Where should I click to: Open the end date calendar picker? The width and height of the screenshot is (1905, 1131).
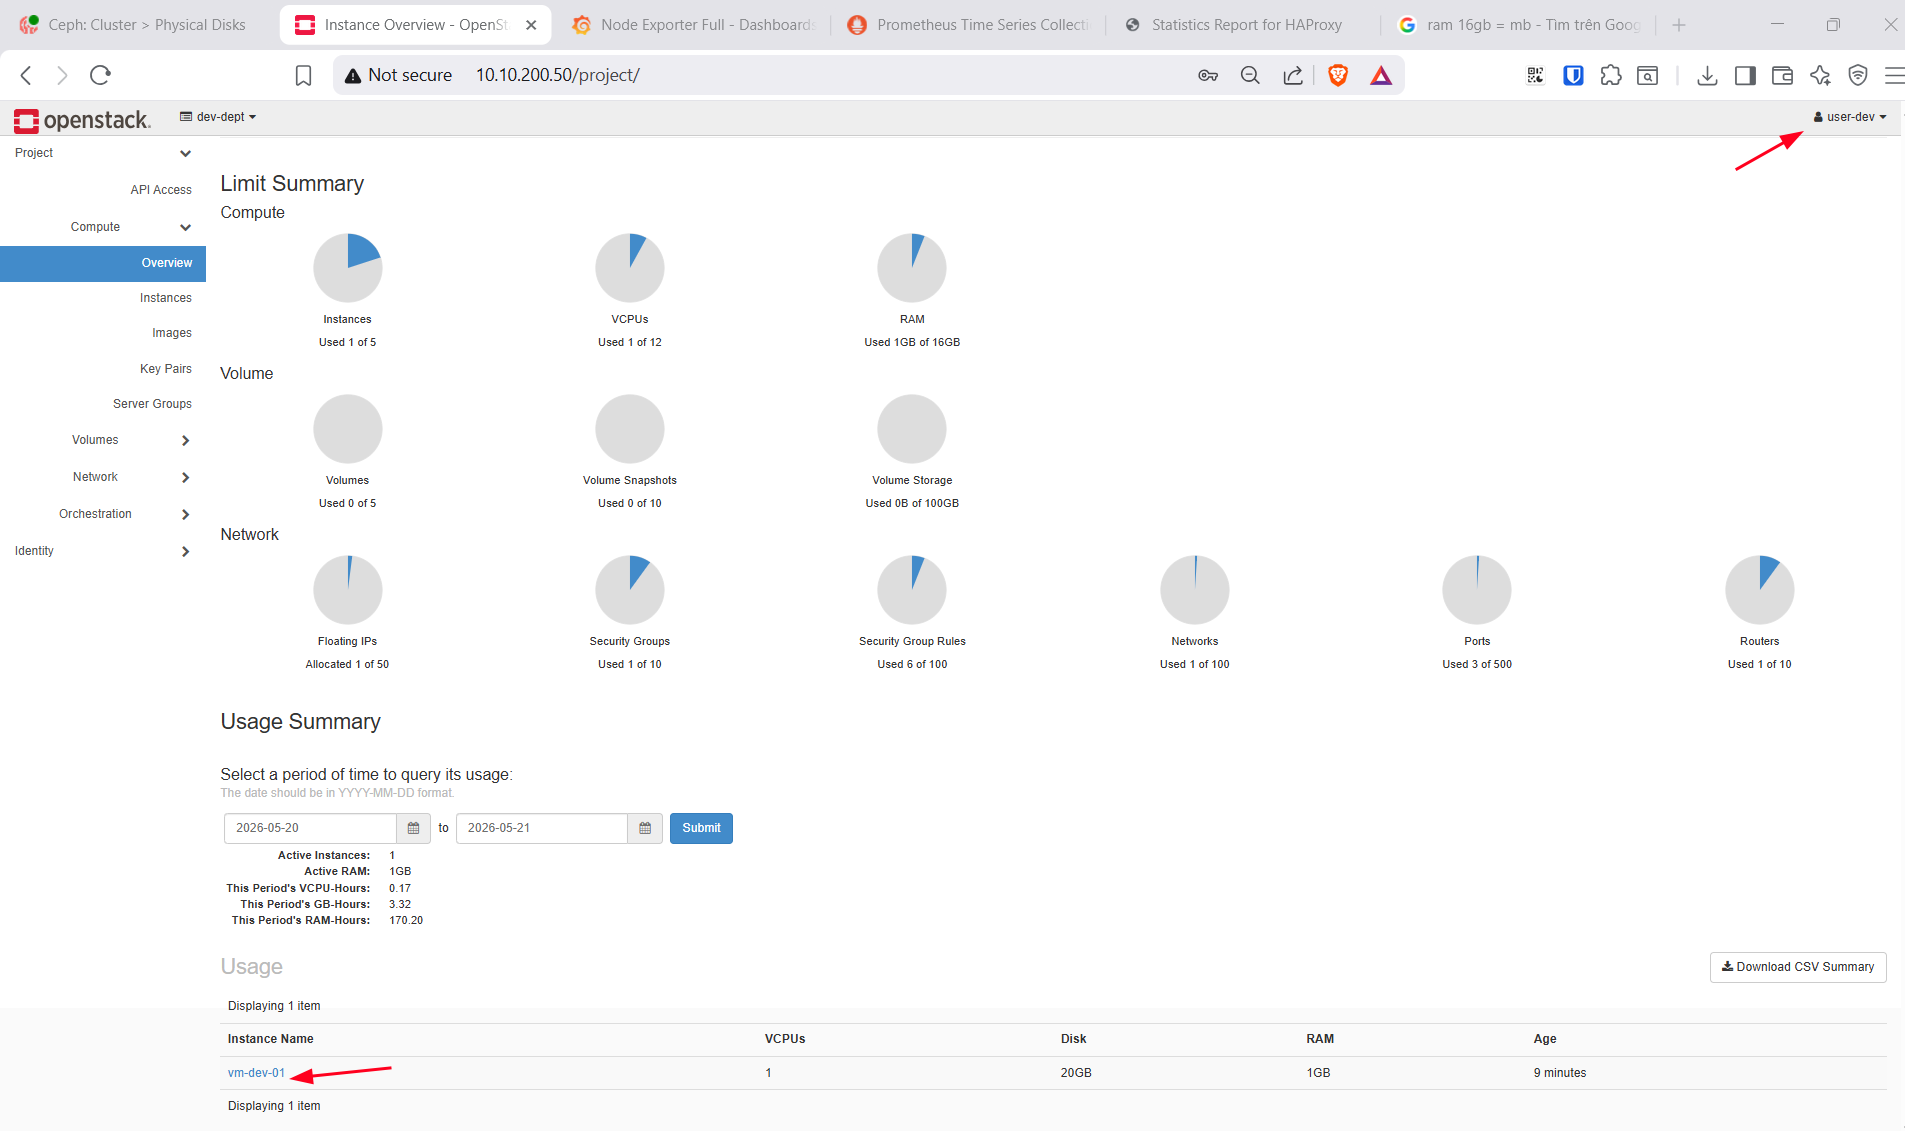click(x=645, y=828)
